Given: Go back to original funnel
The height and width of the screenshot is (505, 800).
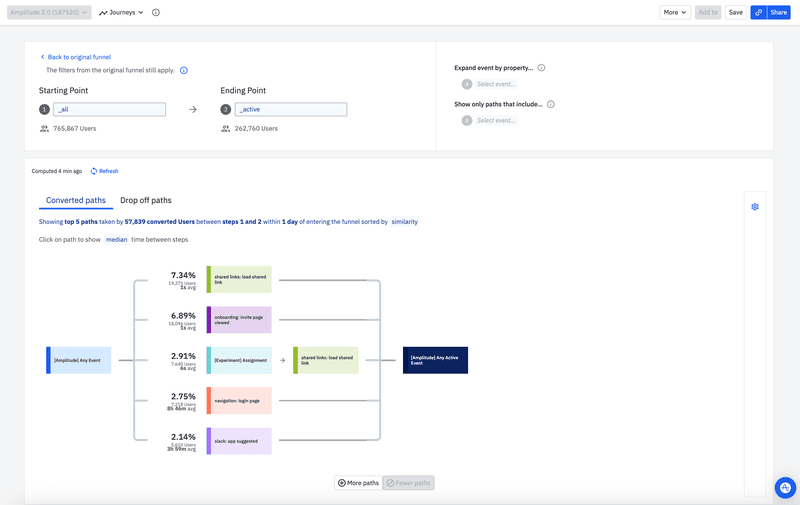Looking at the screenshot, I should click(75, 57).
